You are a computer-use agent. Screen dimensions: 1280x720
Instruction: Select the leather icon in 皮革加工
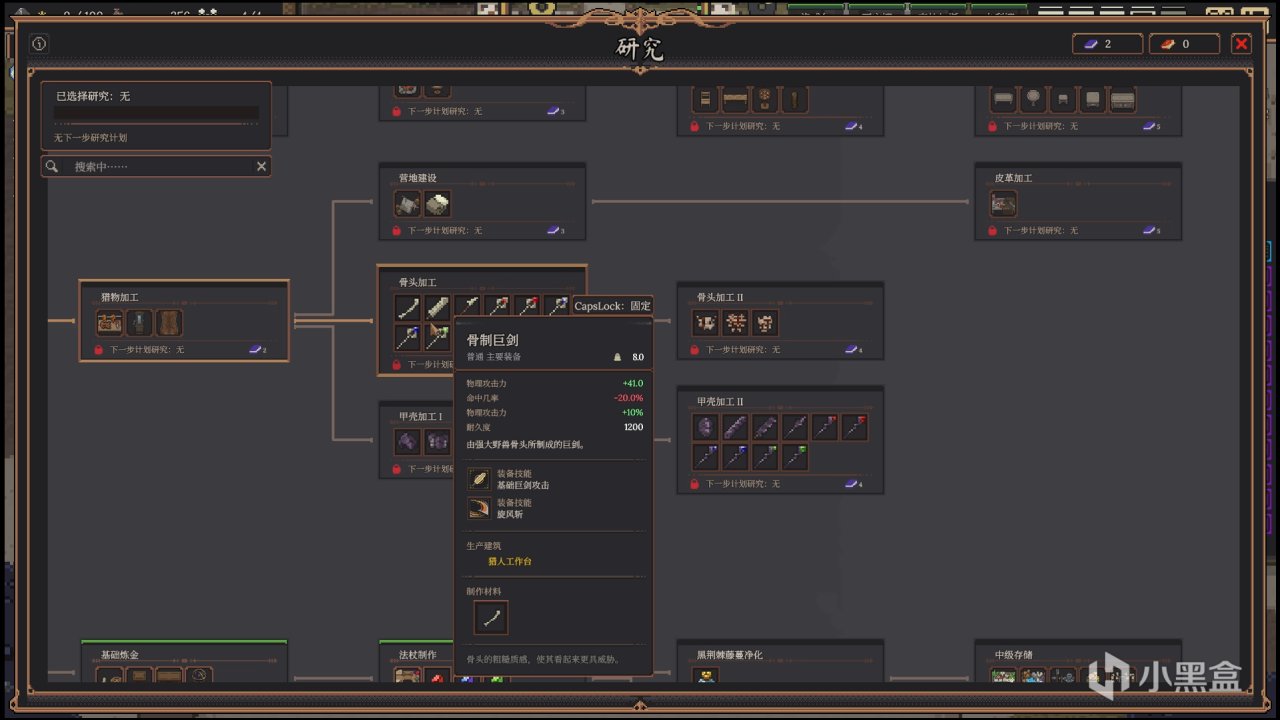[1004, 204]
